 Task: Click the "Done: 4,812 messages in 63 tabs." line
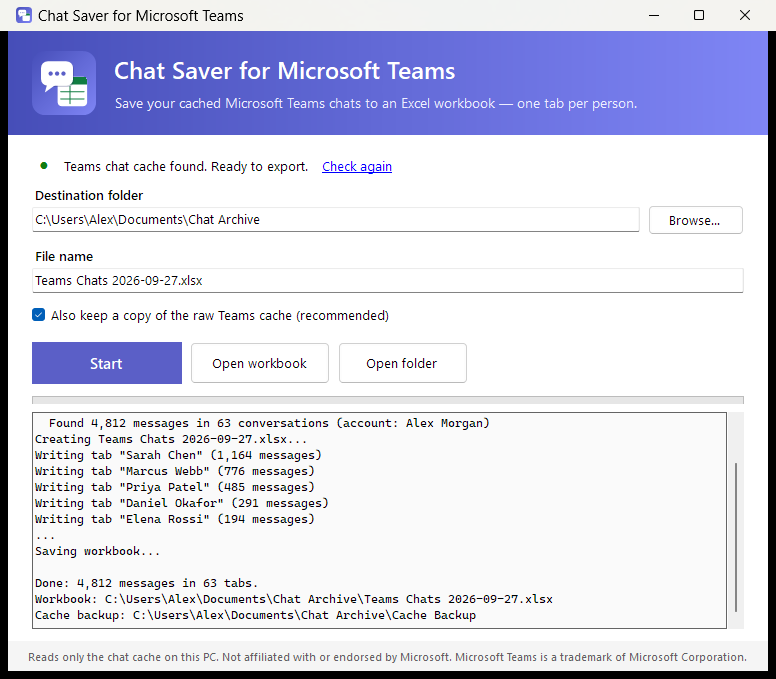coord(146,583)
